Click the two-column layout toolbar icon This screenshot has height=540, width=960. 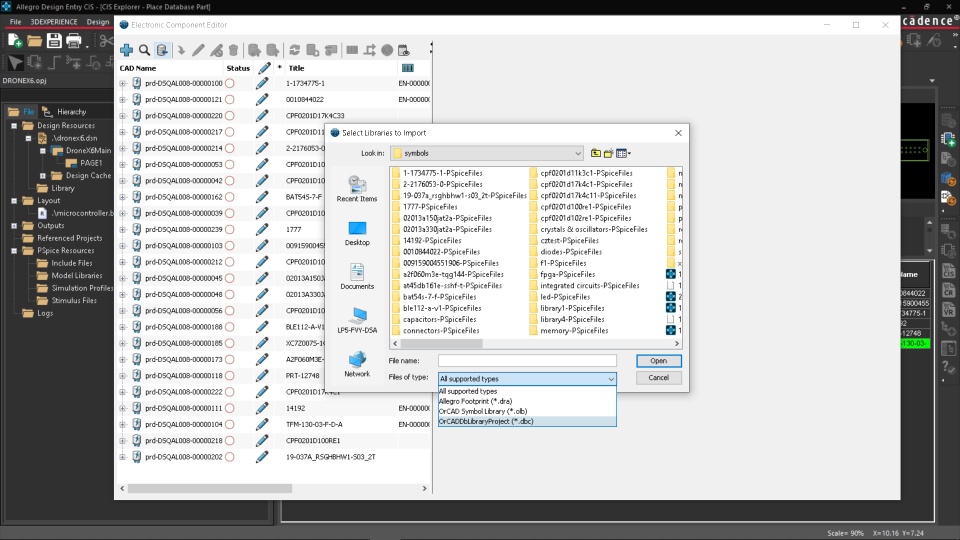click(x=352, y=50)
